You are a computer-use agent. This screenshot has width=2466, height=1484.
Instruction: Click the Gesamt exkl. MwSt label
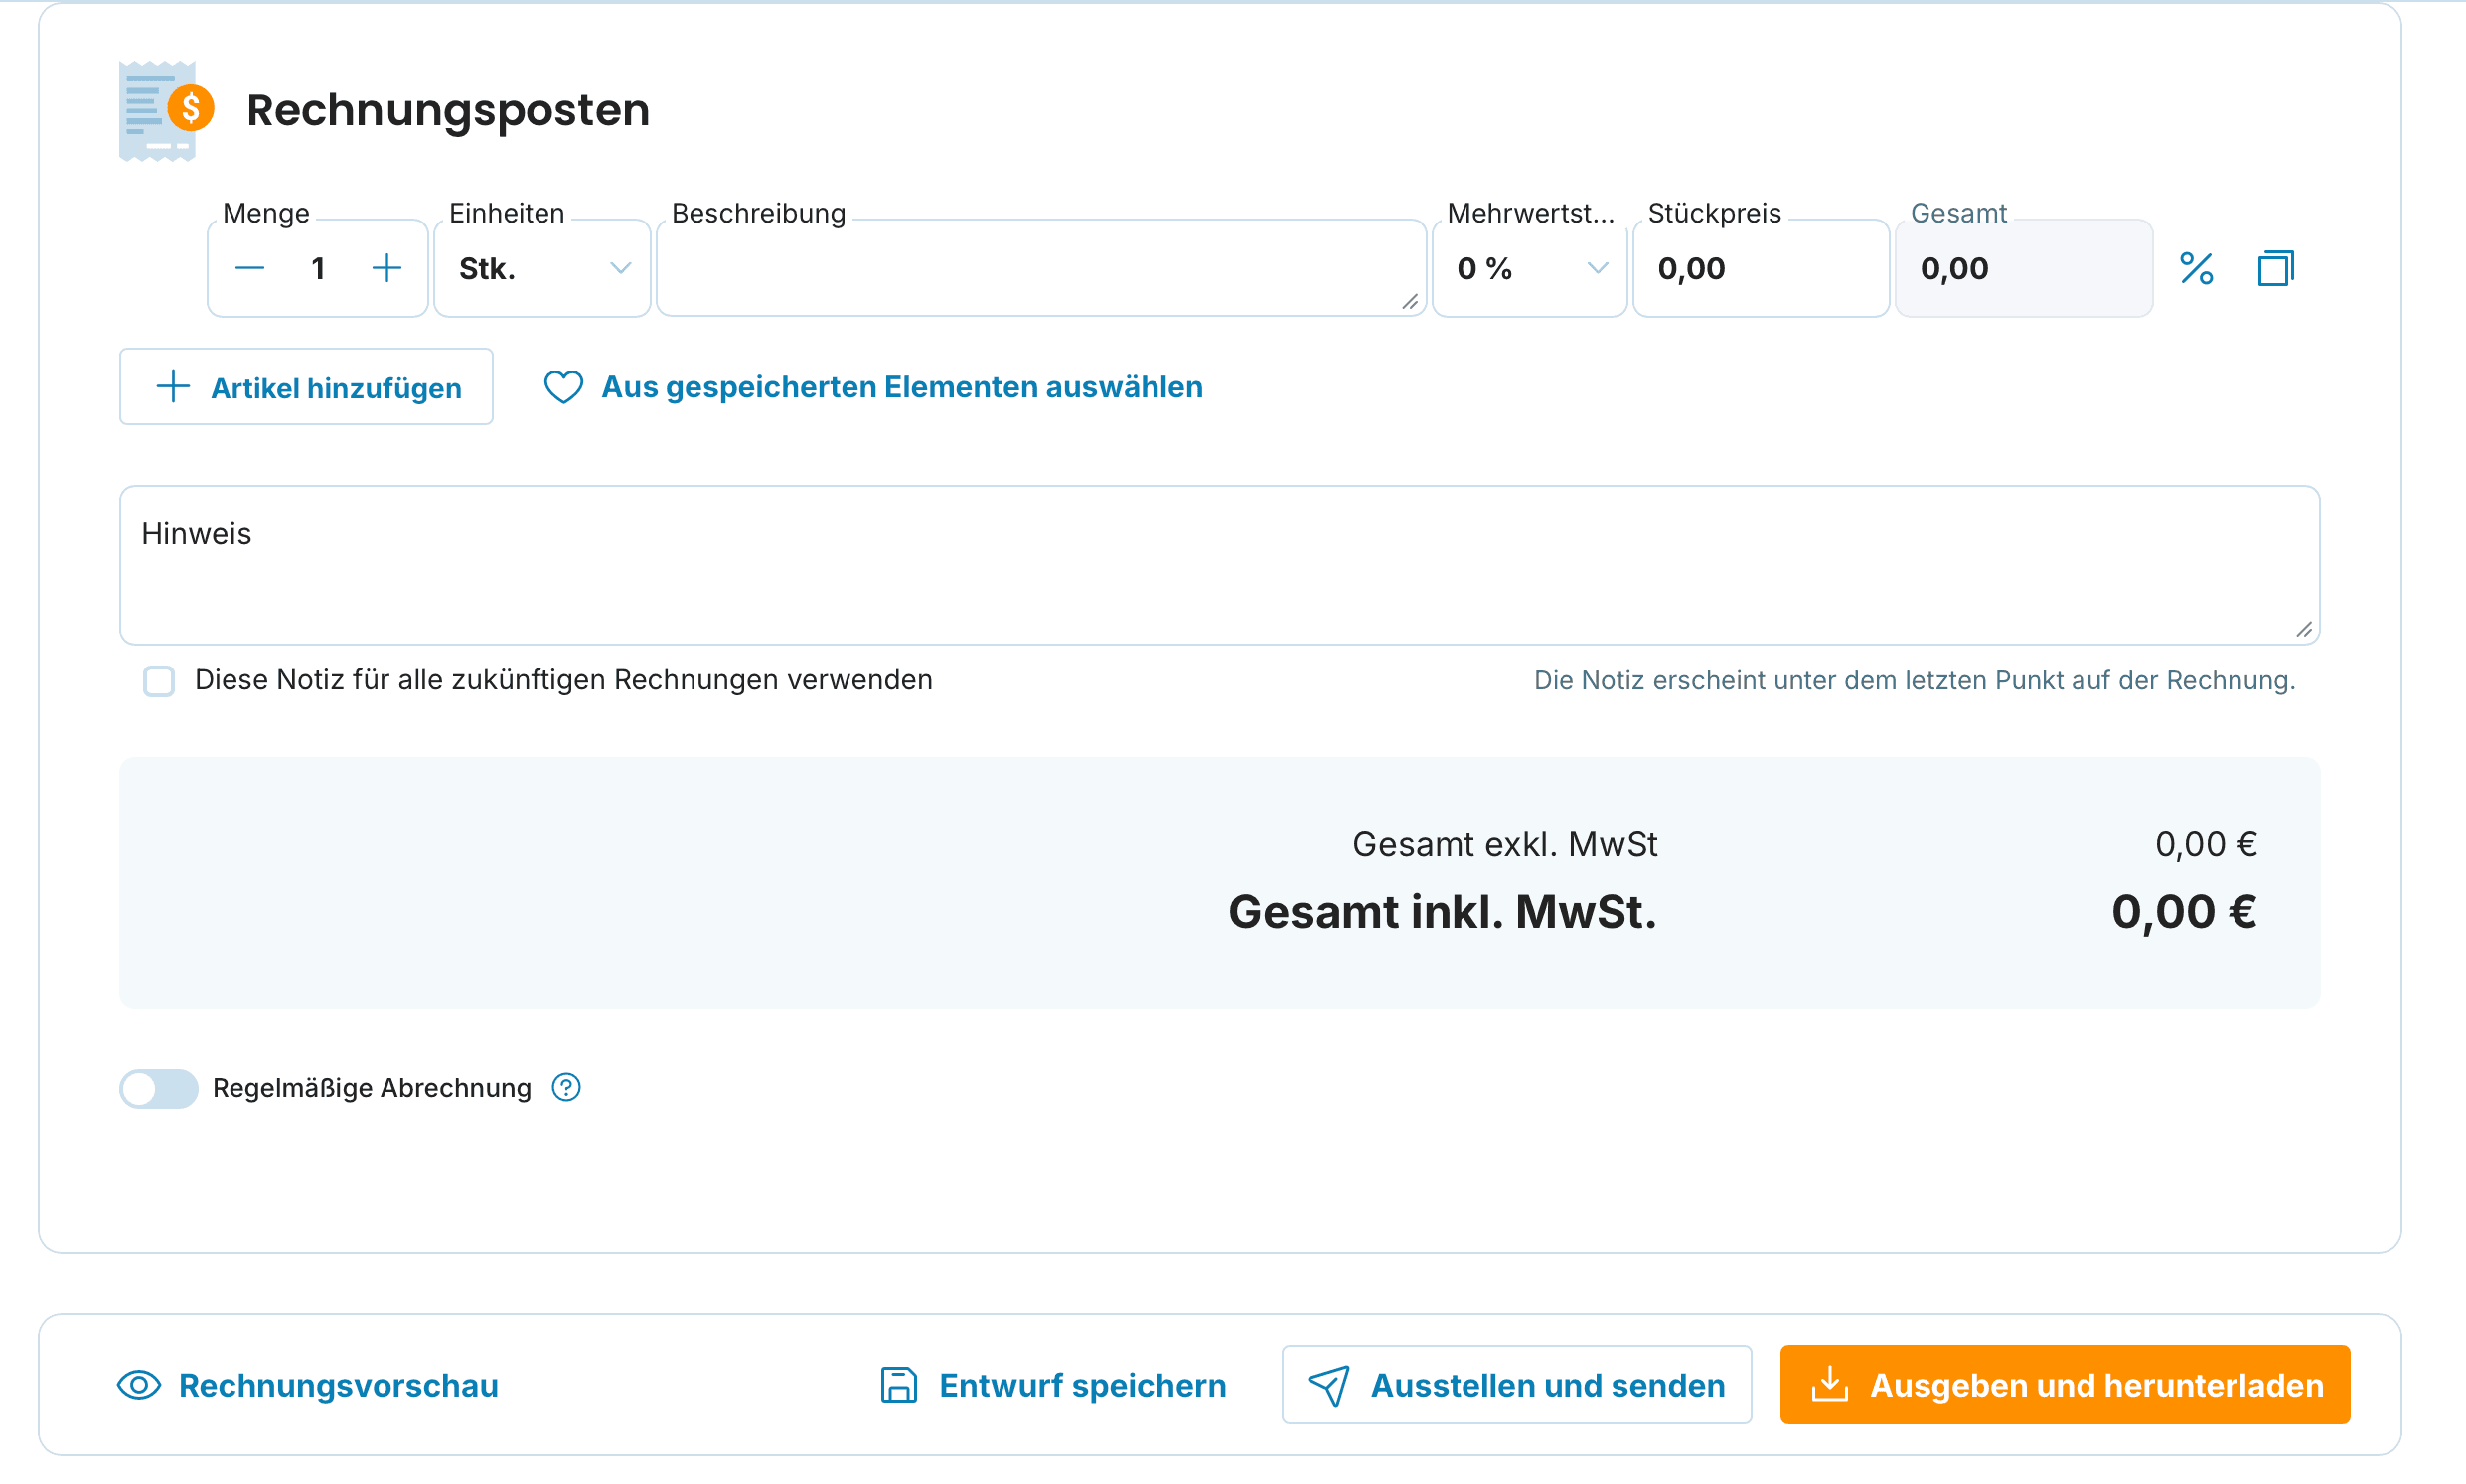(1504, 845)
